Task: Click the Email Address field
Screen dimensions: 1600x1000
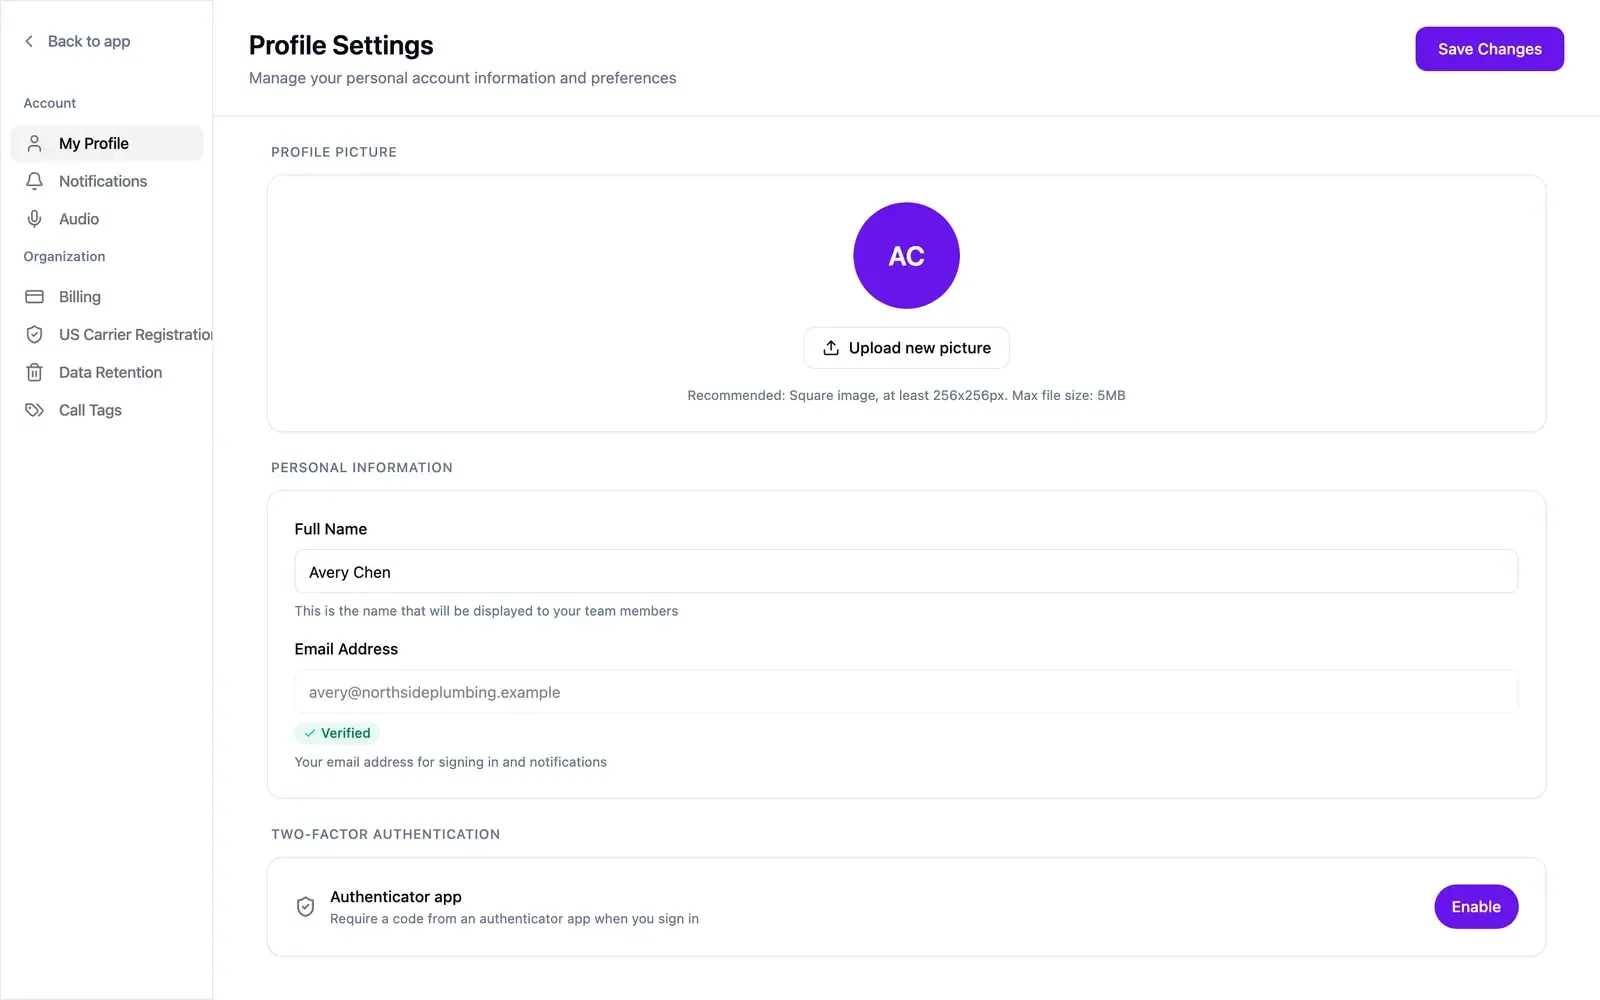Action: pyautogui.click(x=906, y=692)
